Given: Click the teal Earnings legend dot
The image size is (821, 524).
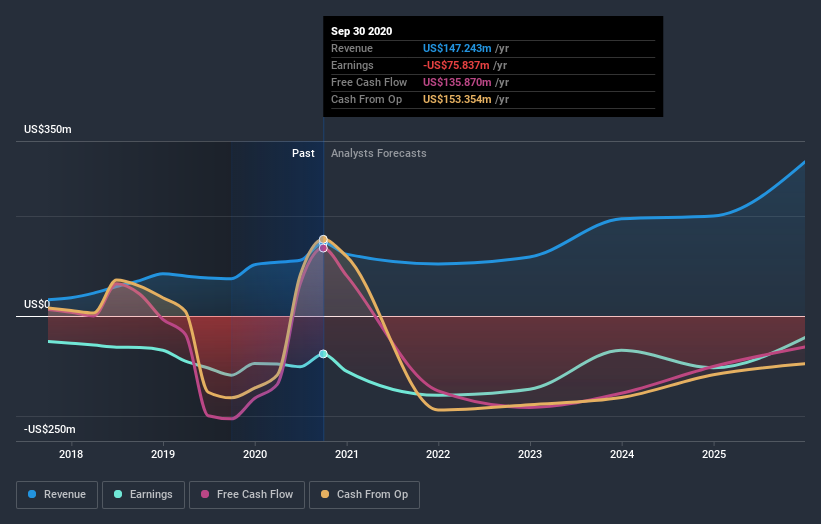Looking at the screenshot, I should tap(118, 494).
